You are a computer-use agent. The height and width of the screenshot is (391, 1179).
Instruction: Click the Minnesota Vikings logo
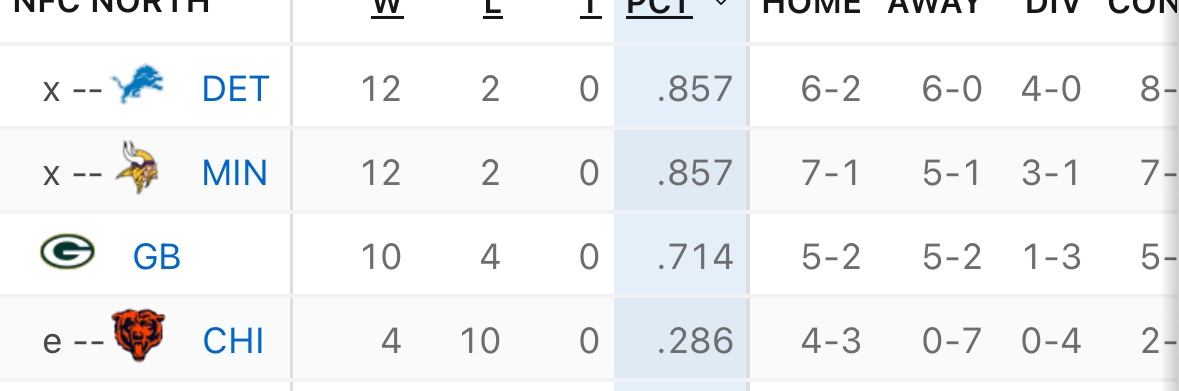(137, 167)
